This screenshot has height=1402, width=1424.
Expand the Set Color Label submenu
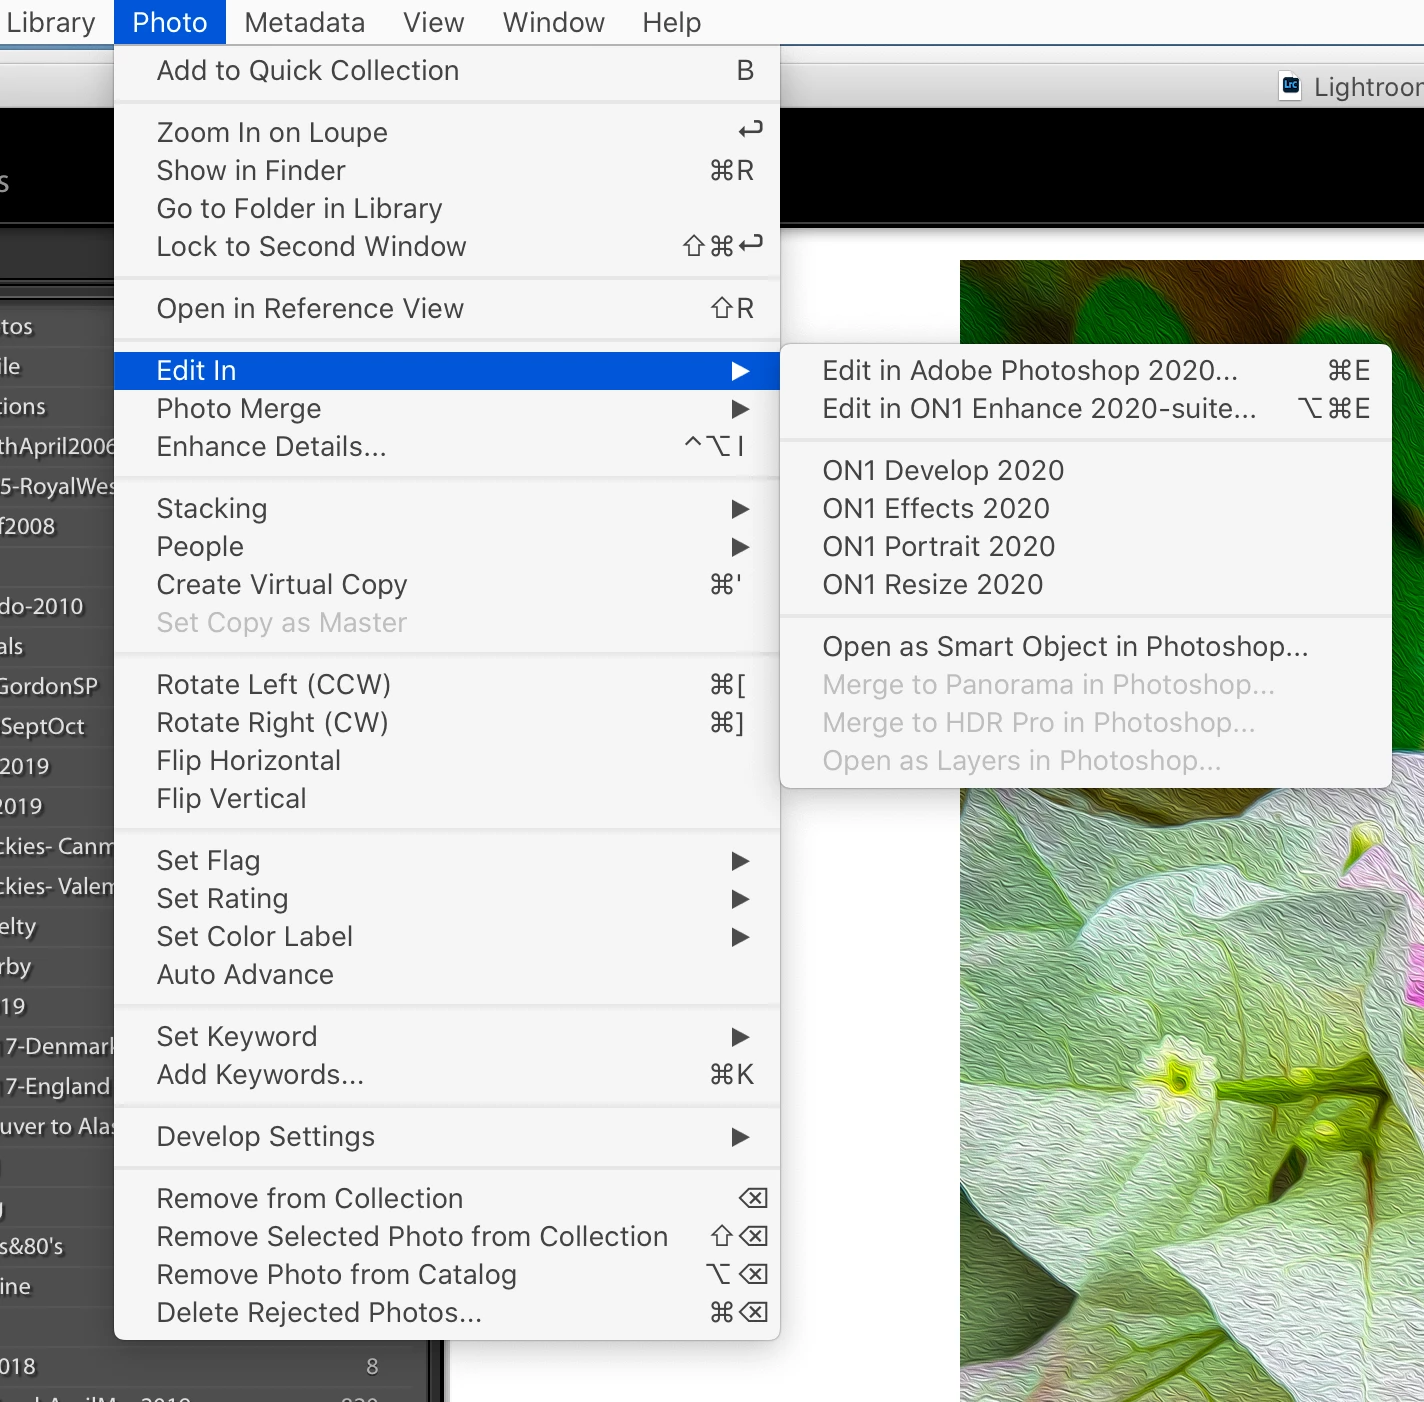(447, 937)
